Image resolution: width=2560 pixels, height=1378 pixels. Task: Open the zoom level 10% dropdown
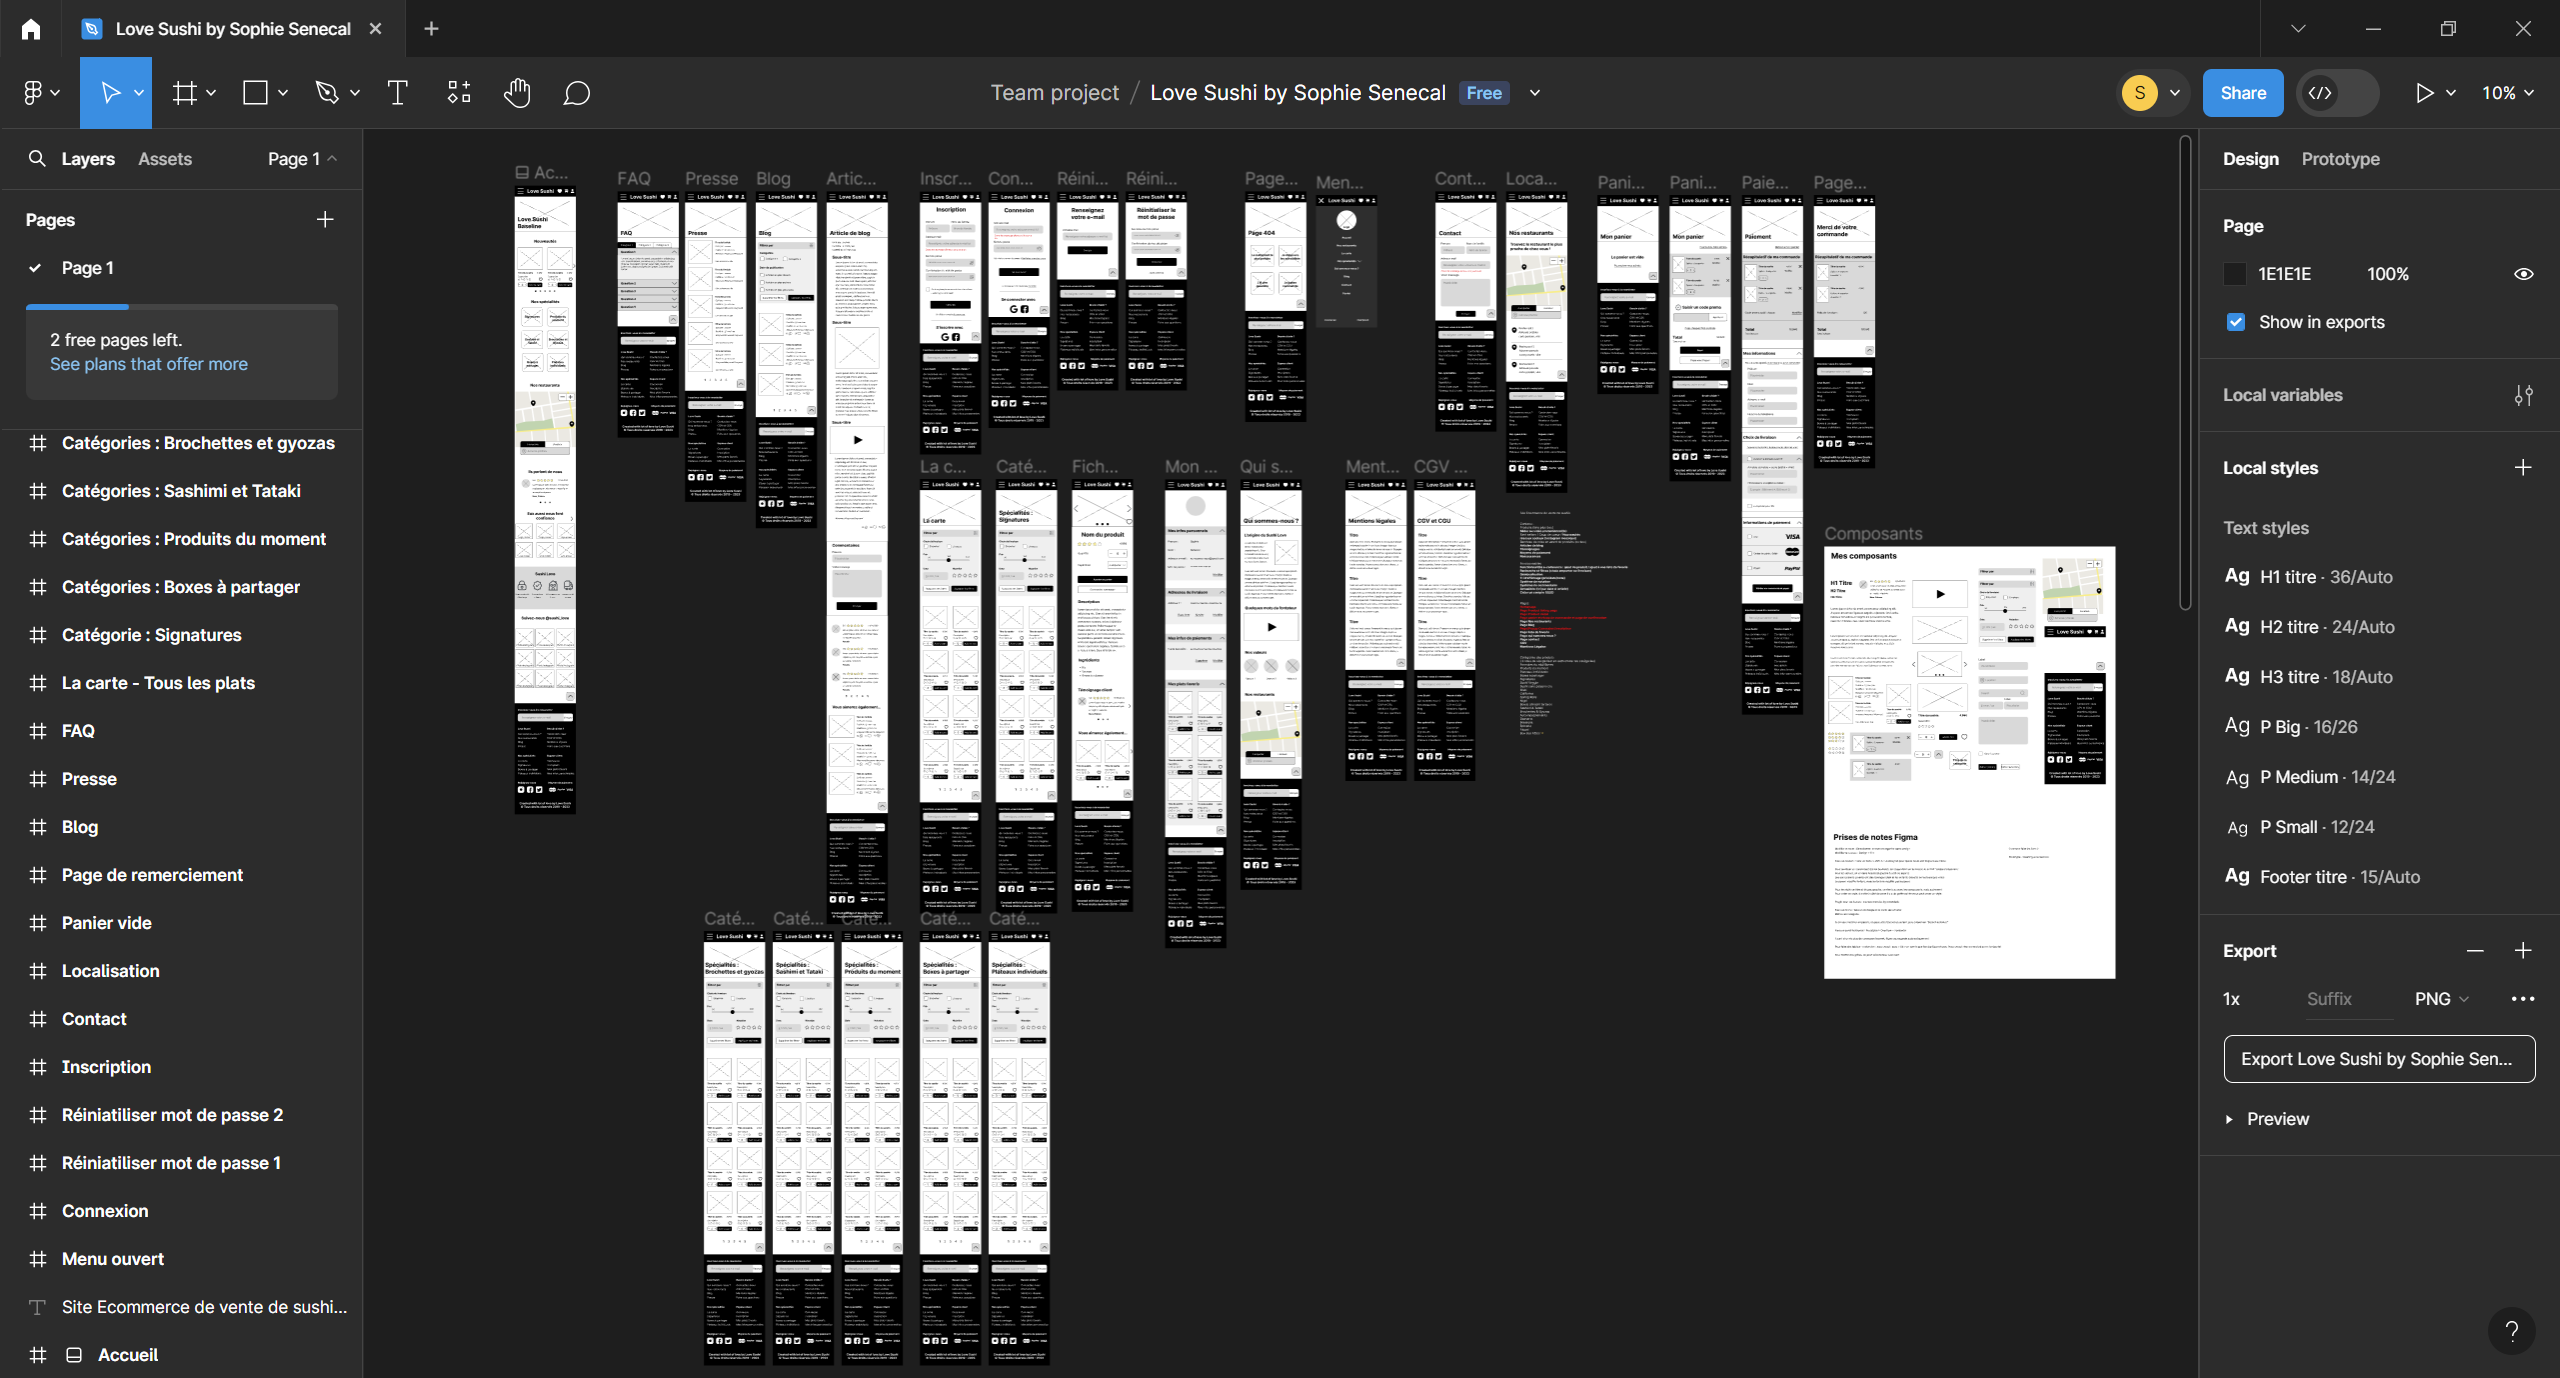tap(2507, 93)
